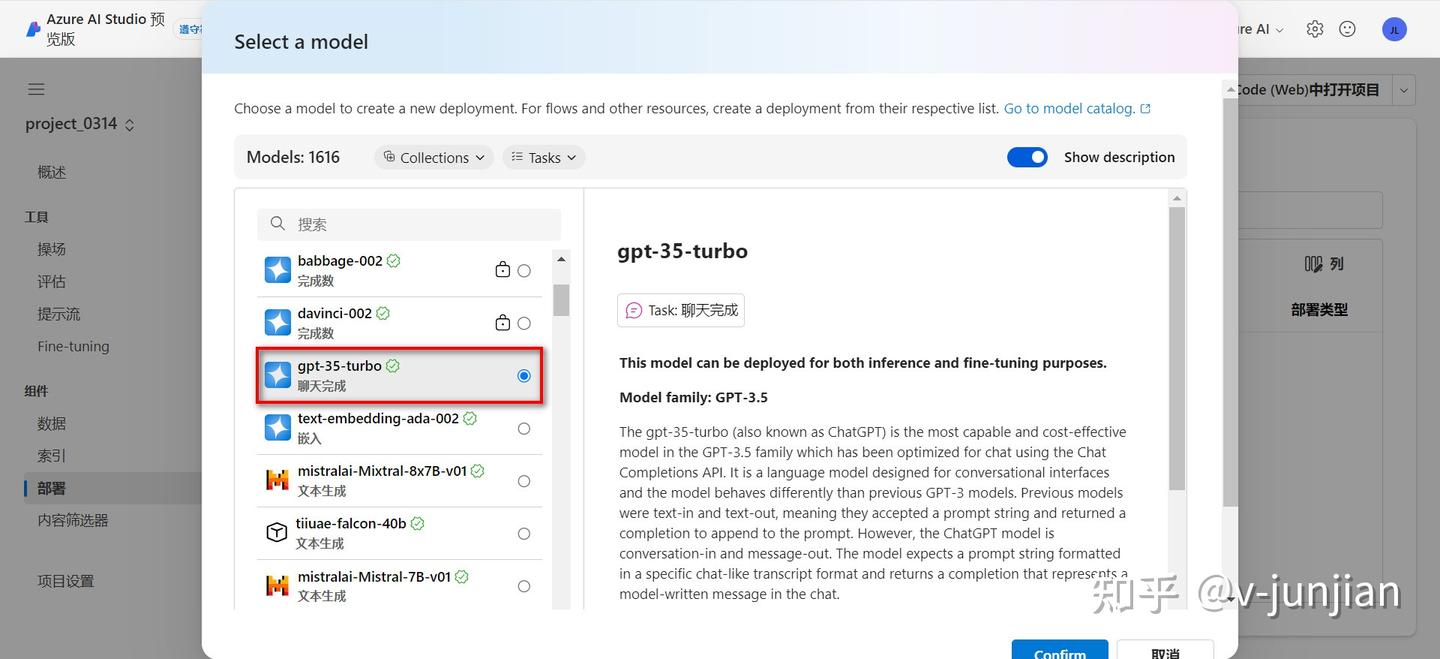Switch to the Fine-tuning sidebar item
Image resolution: width=1440 pixels, height=659 pixels.
pos(73,345)
